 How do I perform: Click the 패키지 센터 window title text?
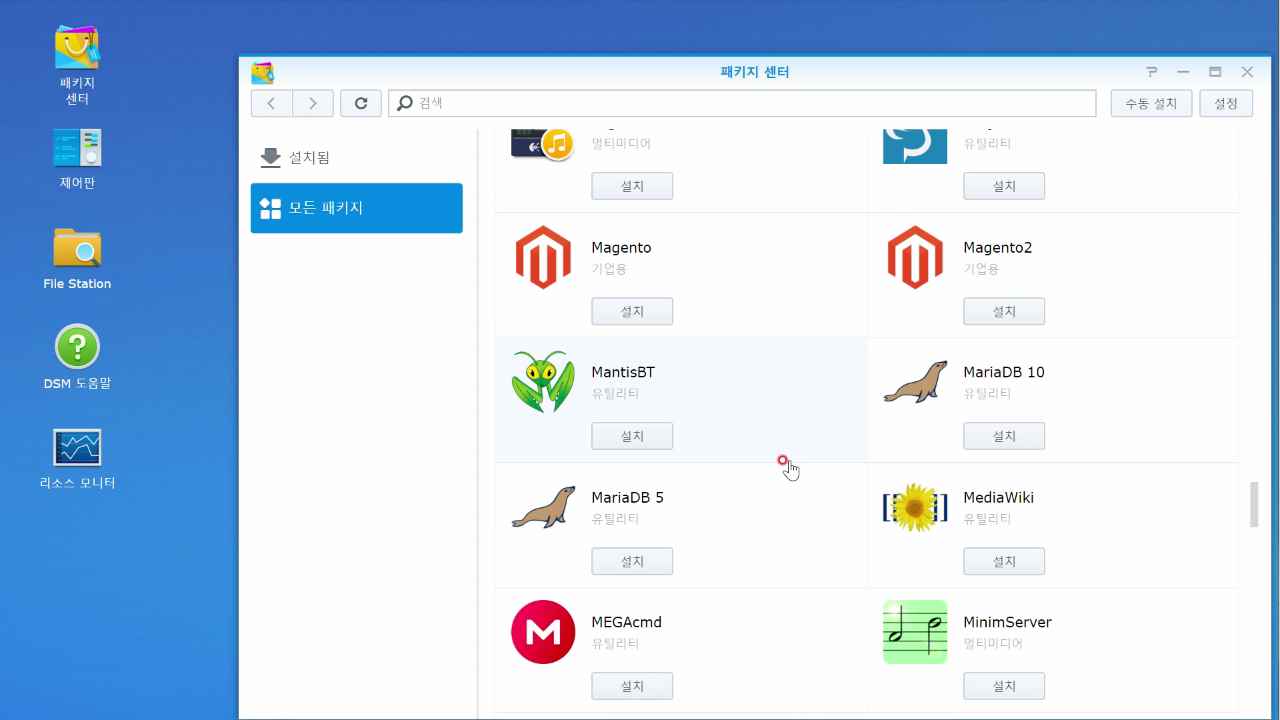click(x=755, y=72)
